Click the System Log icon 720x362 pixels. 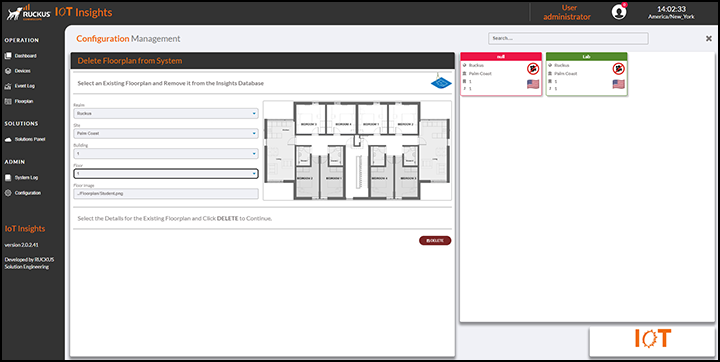pos(8,178)
